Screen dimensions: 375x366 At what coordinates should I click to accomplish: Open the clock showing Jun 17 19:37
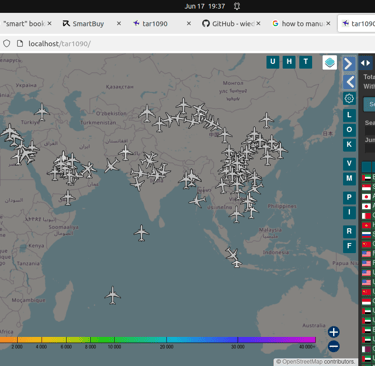[205, 6]
